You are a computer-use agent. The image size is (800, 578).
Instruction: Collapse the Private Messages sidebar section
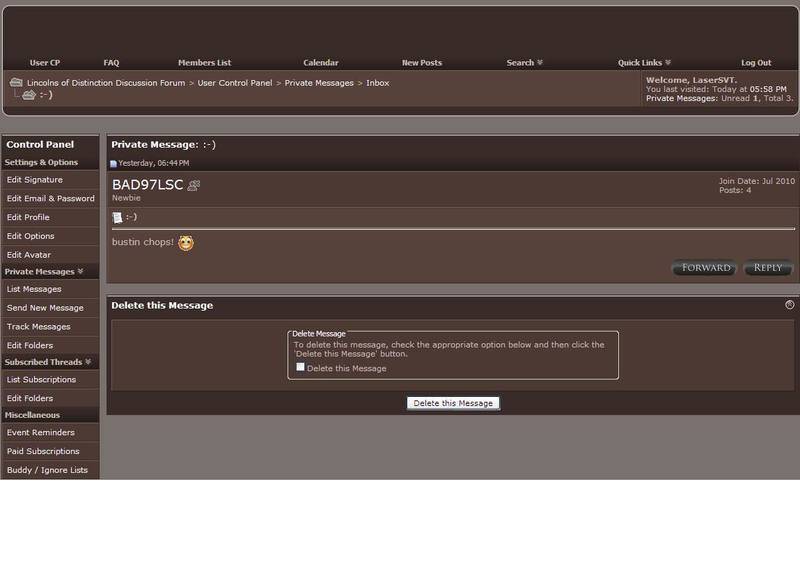(x=80, y=271)
